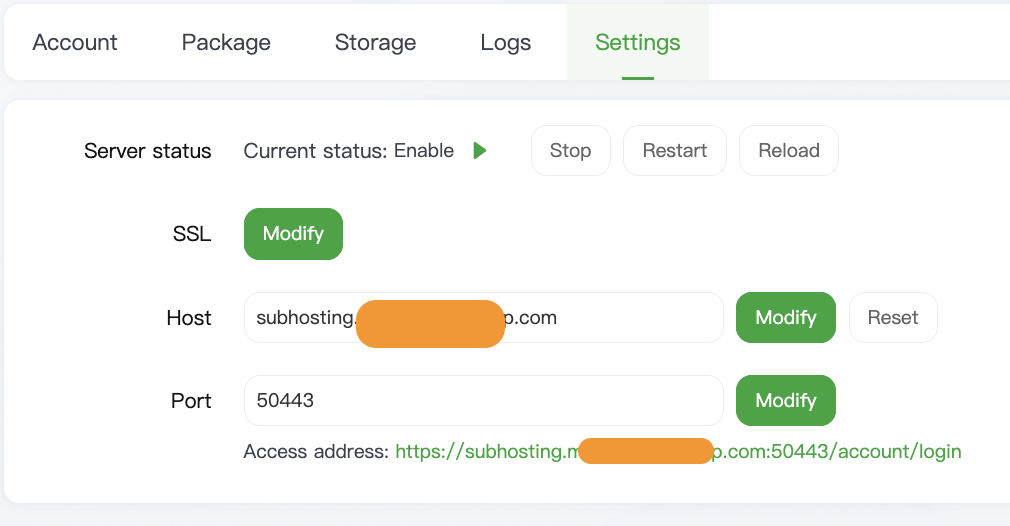Switch to the Package tab

pyautogui.click(x=226, y=42)
